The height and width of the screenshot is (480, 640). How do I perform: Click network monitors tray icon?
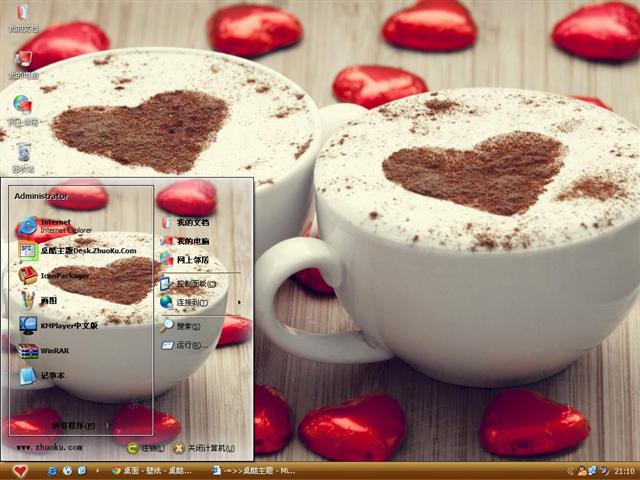pos(592,471)
